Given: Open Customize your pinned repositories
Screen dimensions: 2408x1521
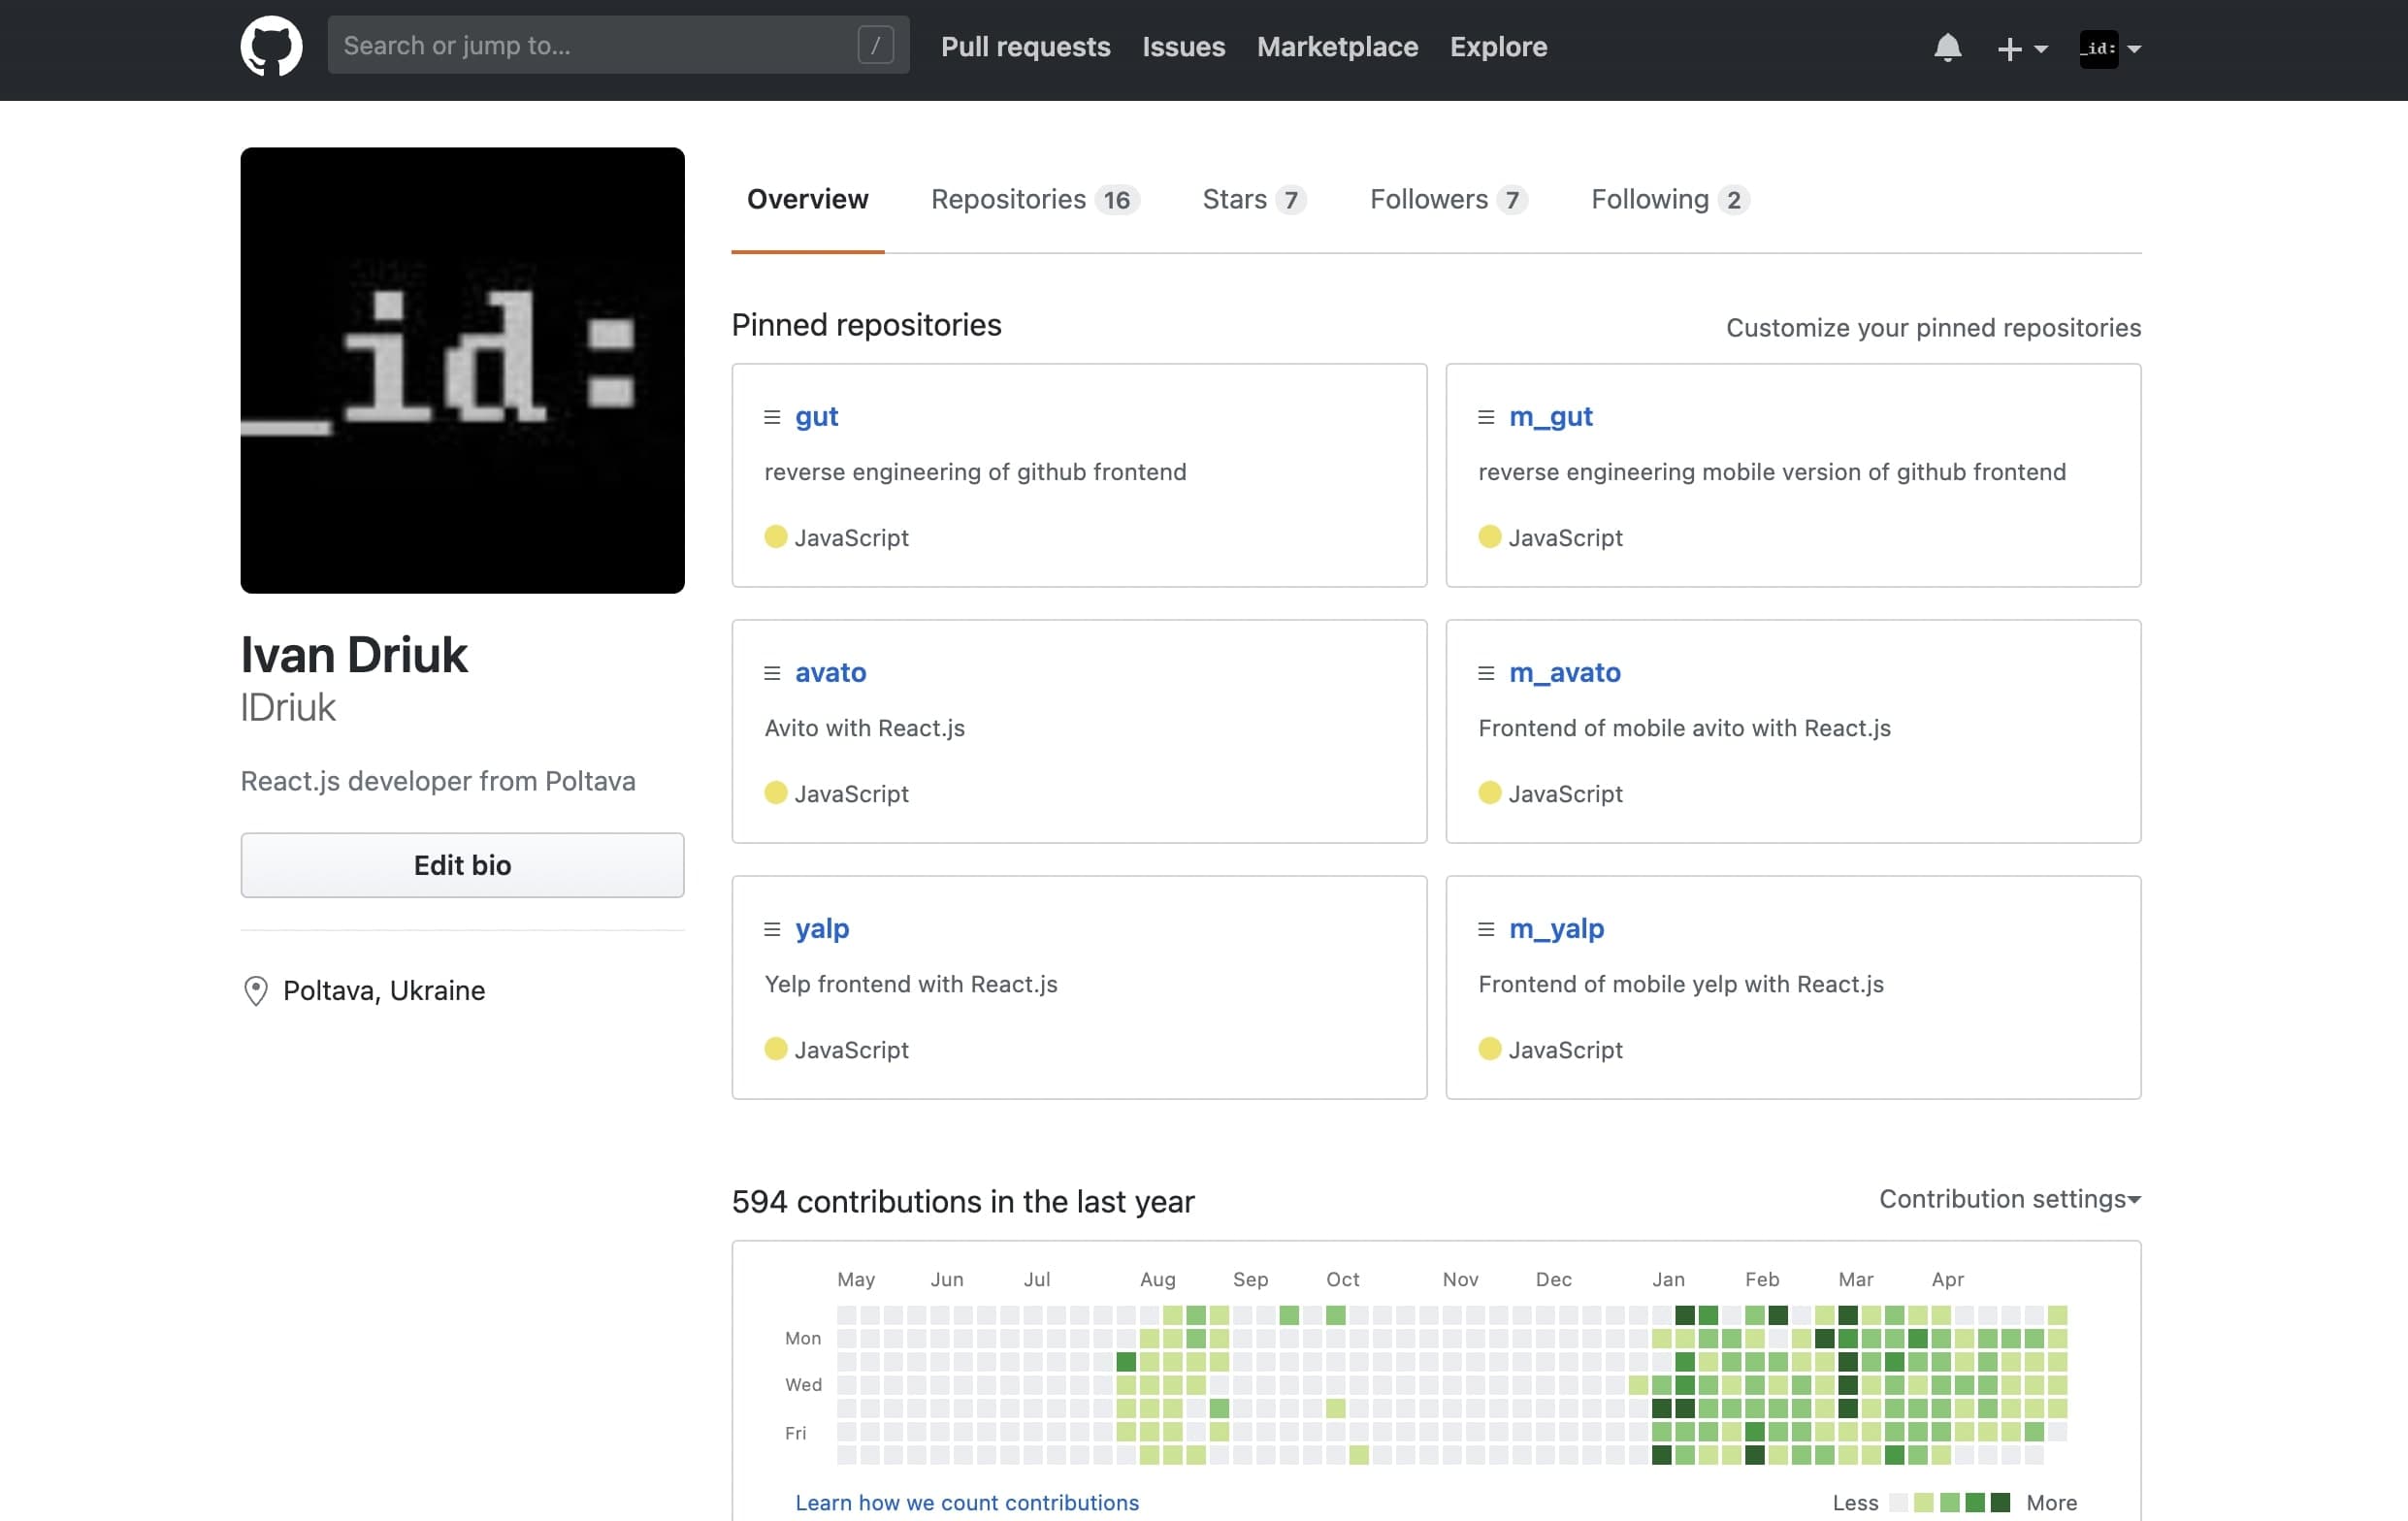Looking at the screenshot, I should (x=1933, y=328).
